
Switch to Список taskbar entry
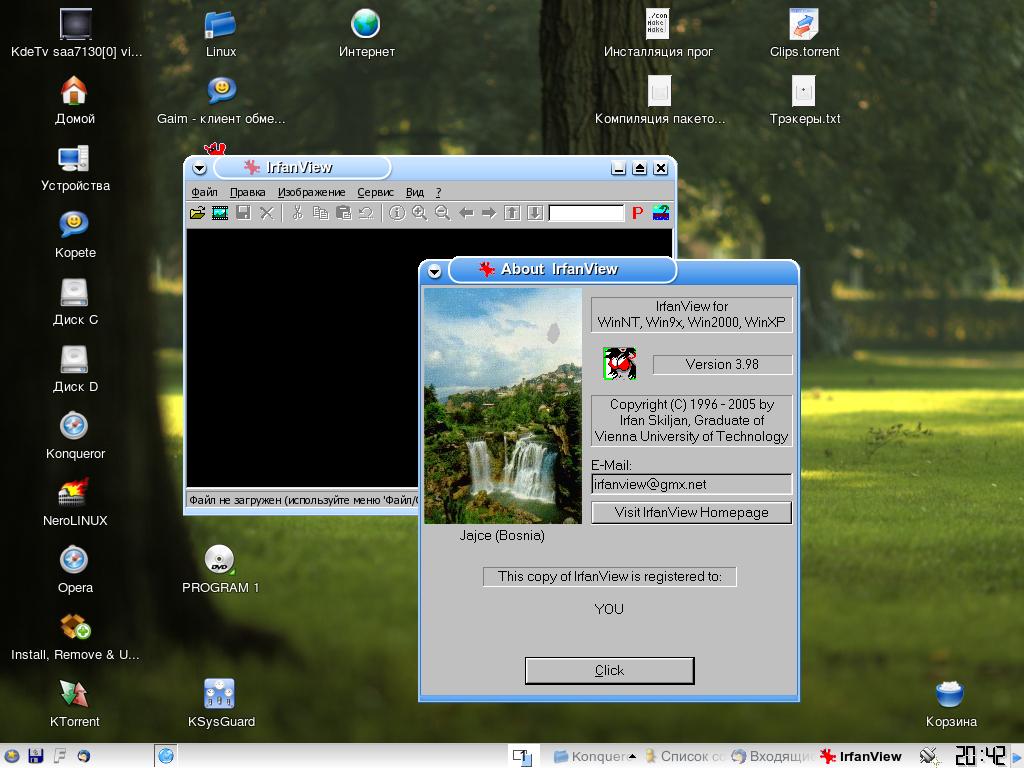coord(684,756)
